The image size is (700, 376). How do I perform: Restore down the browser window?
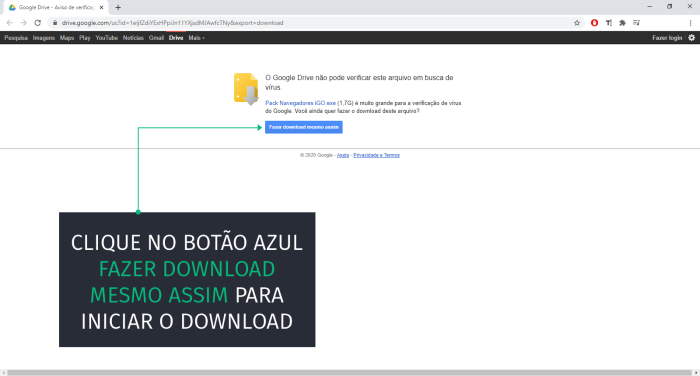(670, 7)
